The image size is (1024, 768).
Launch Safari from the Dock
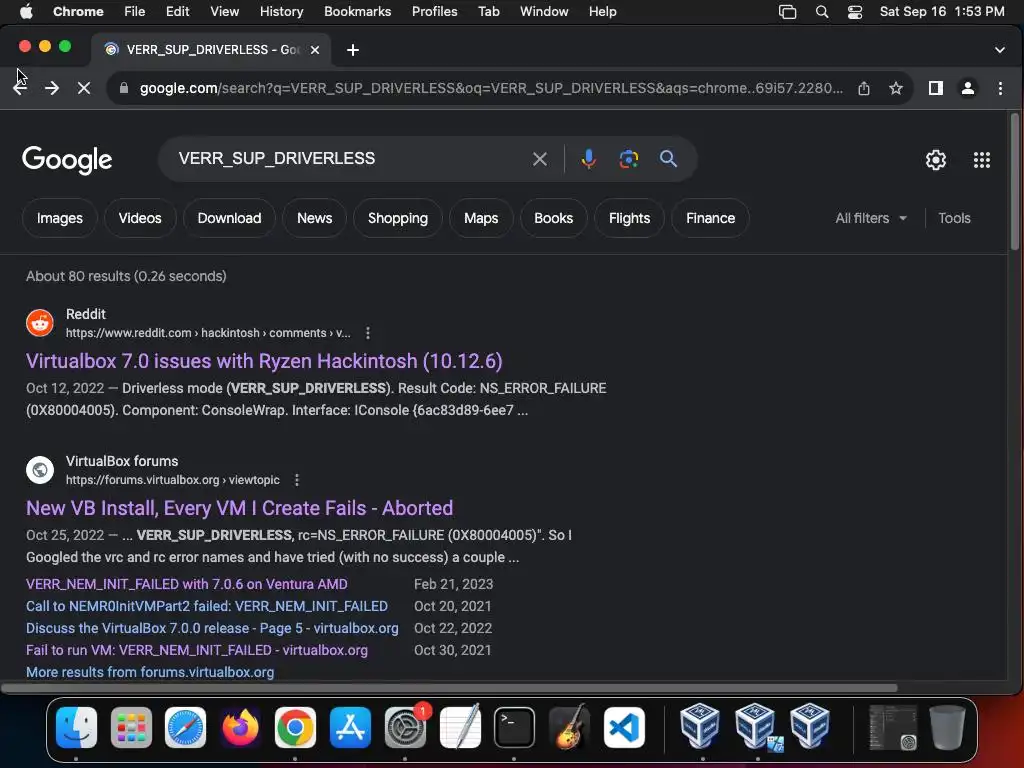(x=185, y=728)
